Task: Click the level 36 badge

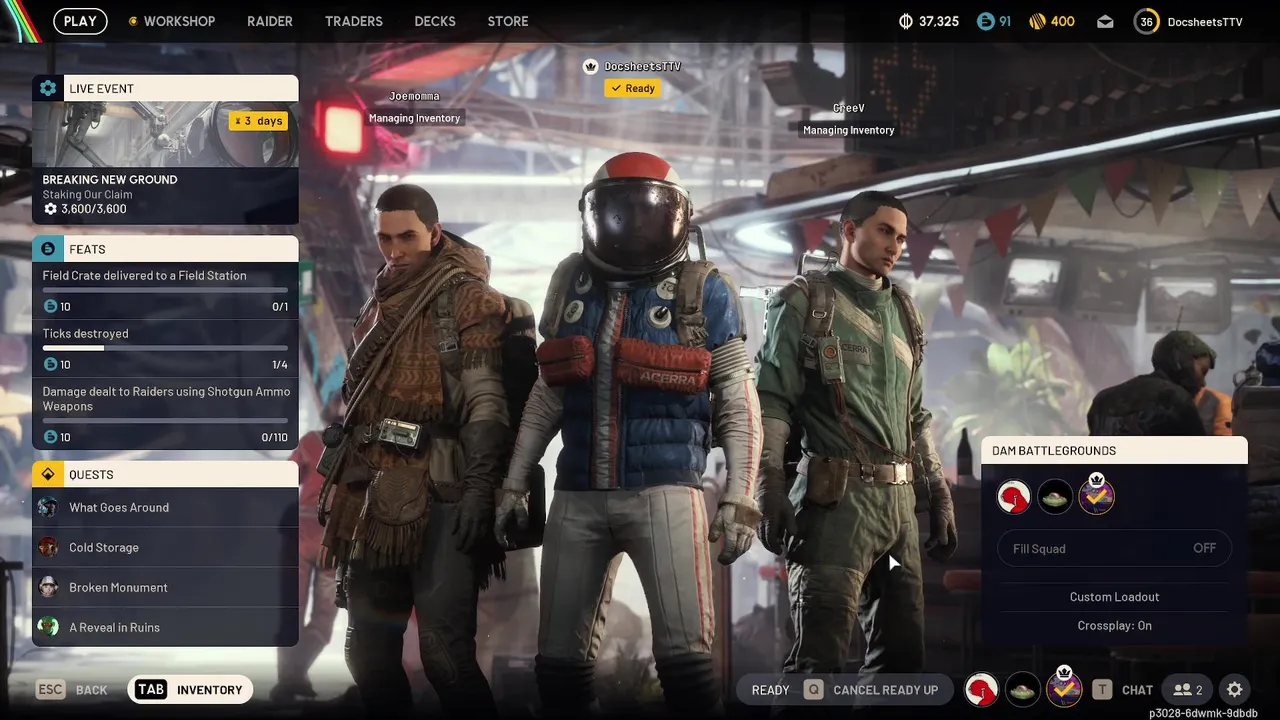Action: click(1146, 21)
